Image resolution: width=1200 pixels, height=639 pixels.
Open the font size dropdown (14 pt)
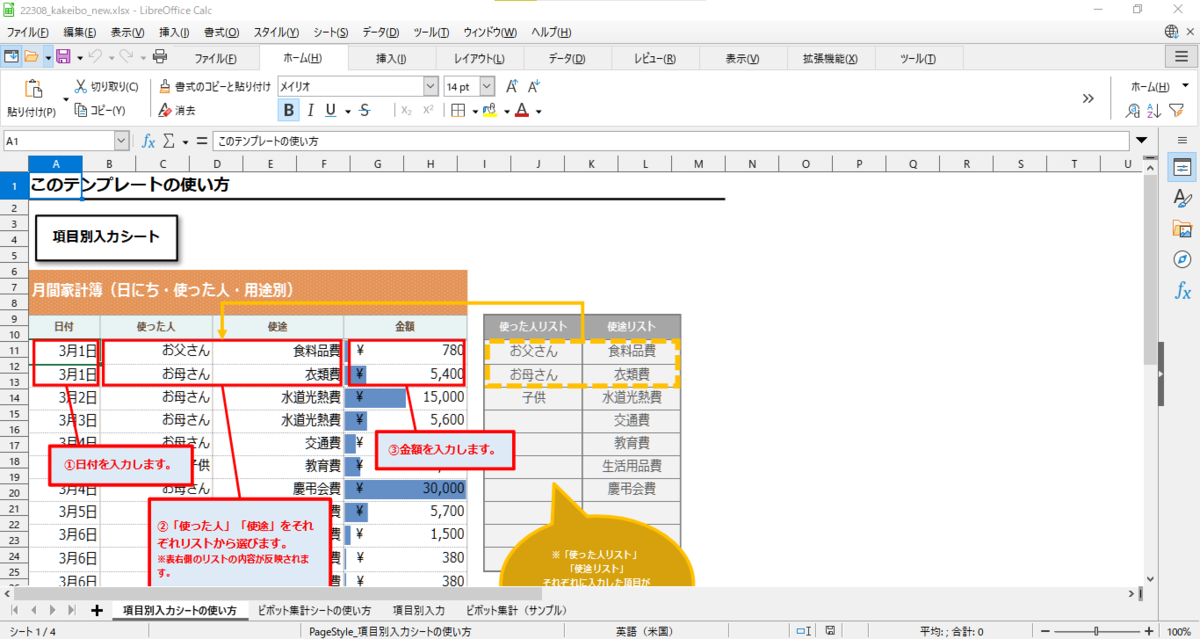coord(487,87)
